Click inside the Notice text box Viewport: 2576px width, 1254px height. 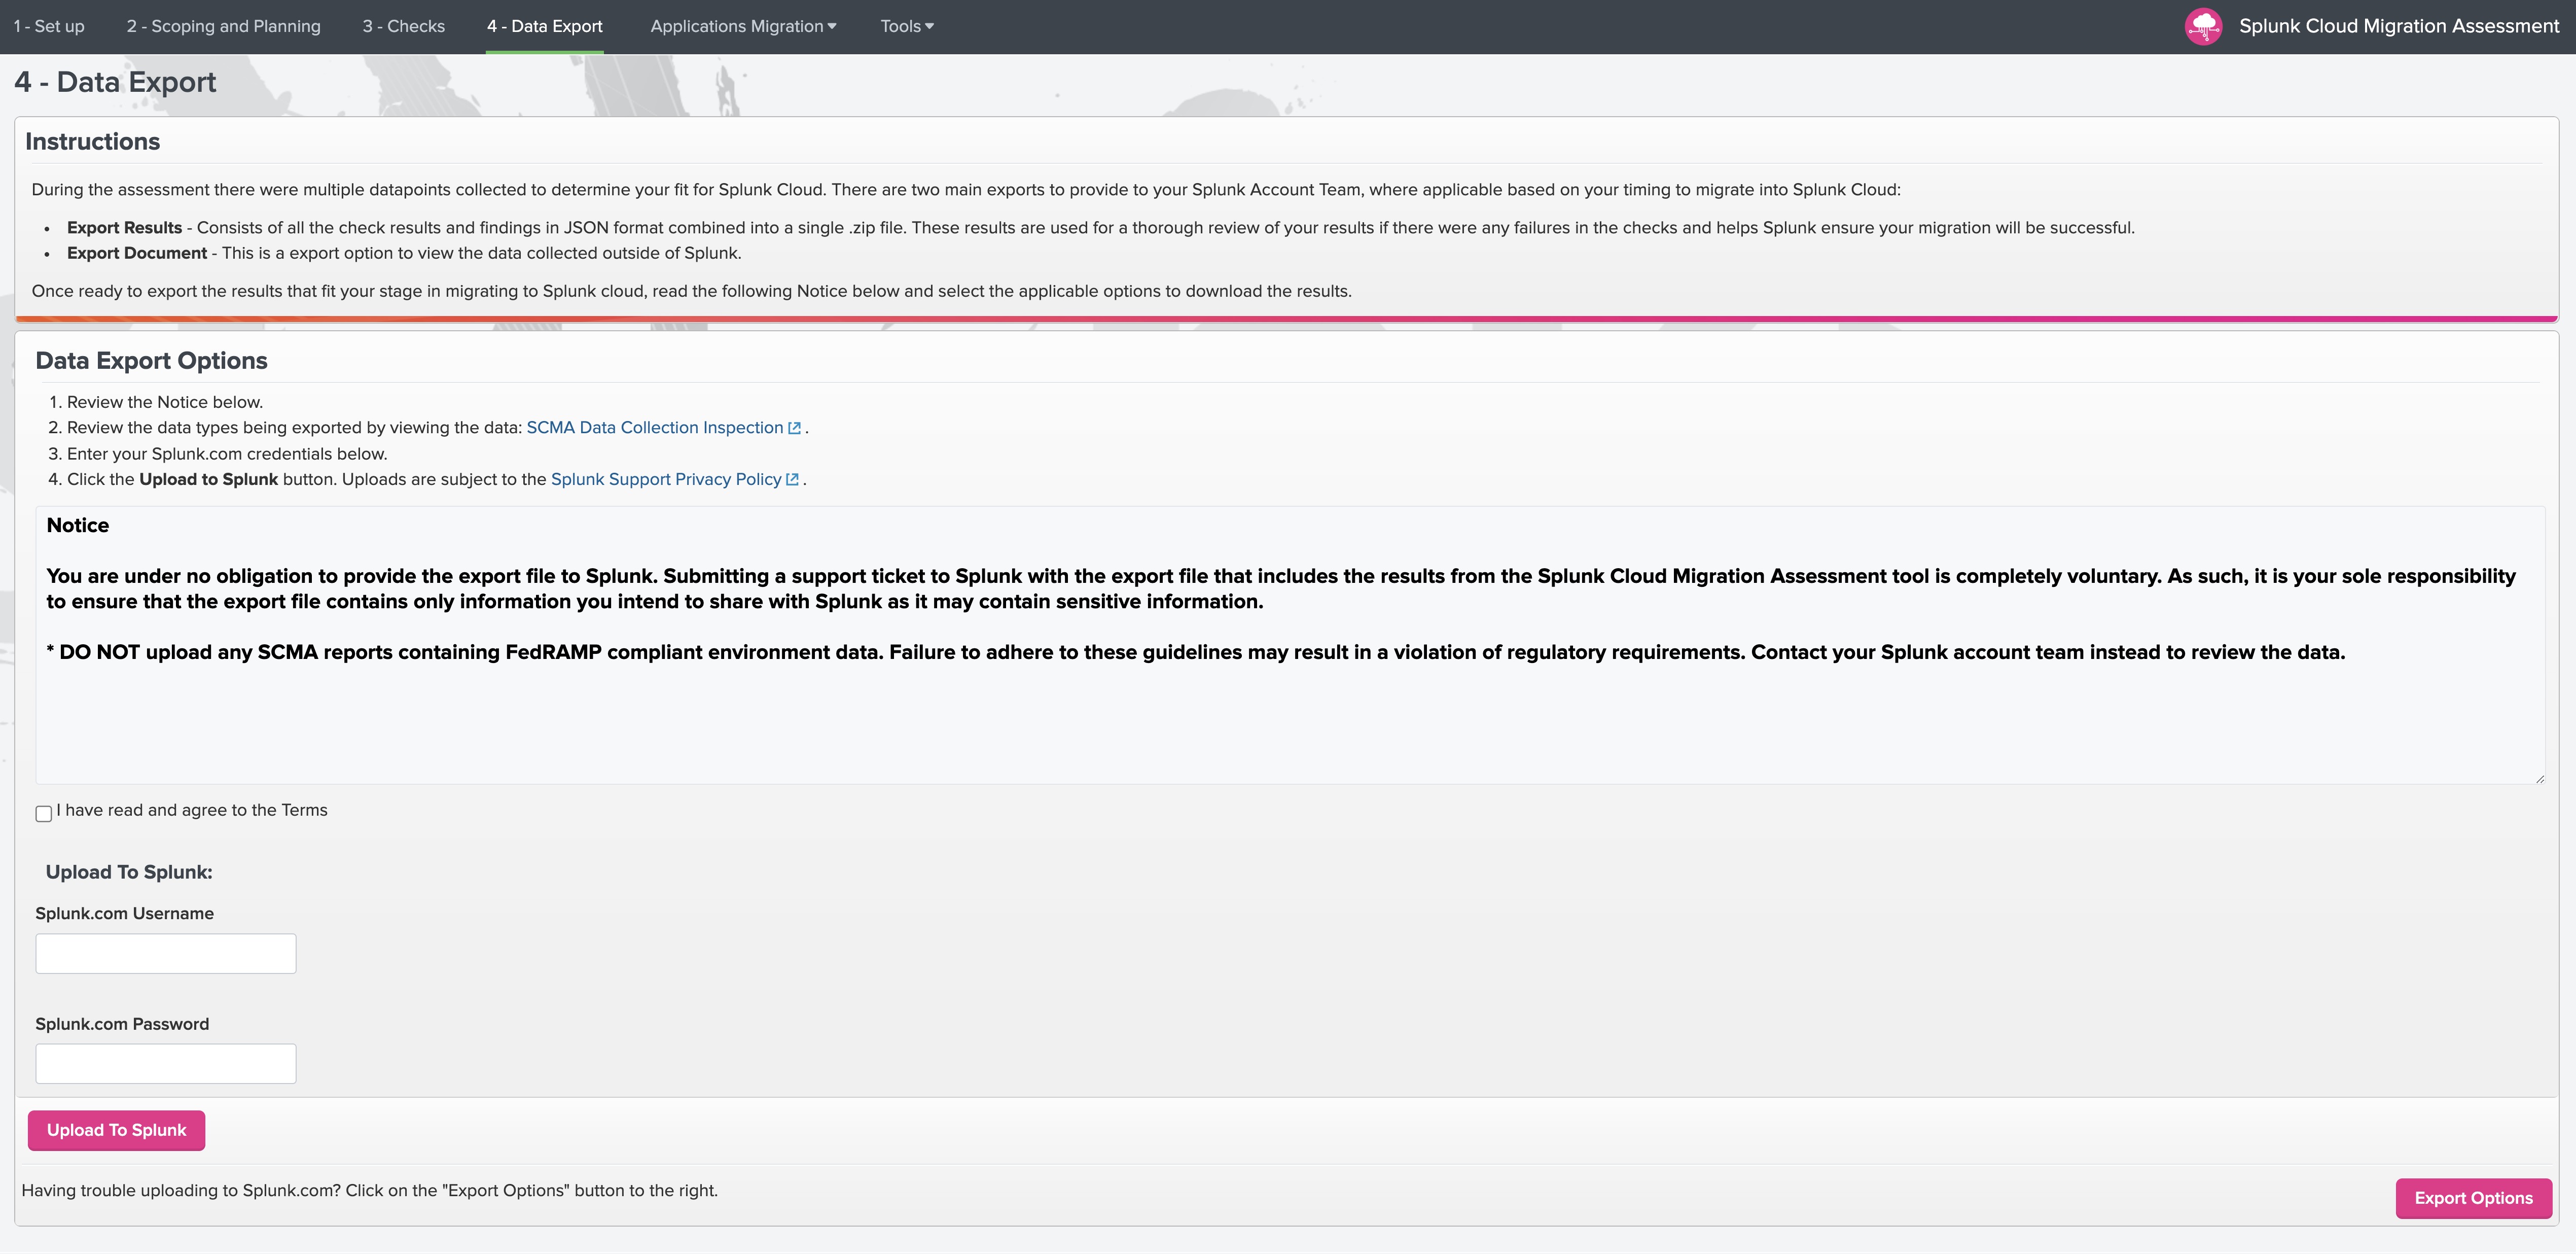1290,645
